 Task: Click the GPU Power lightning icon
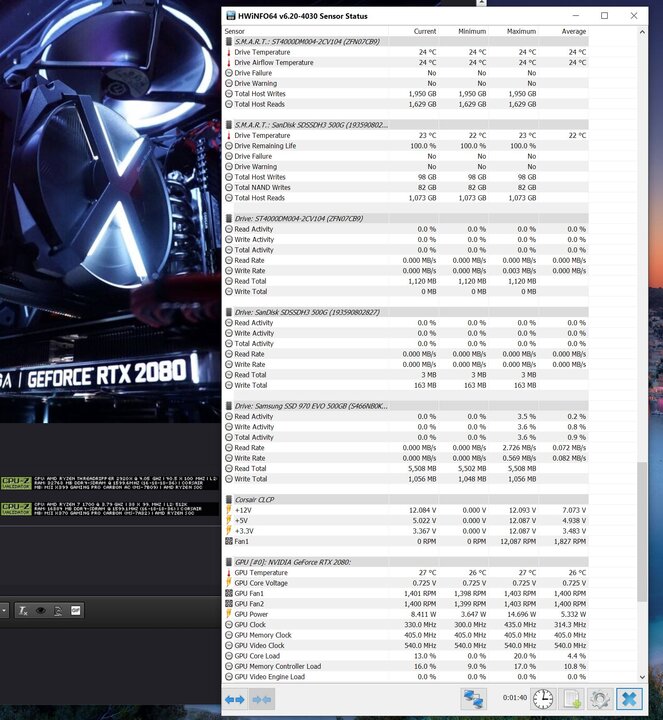pyautogui.click(x=229, y=614)
